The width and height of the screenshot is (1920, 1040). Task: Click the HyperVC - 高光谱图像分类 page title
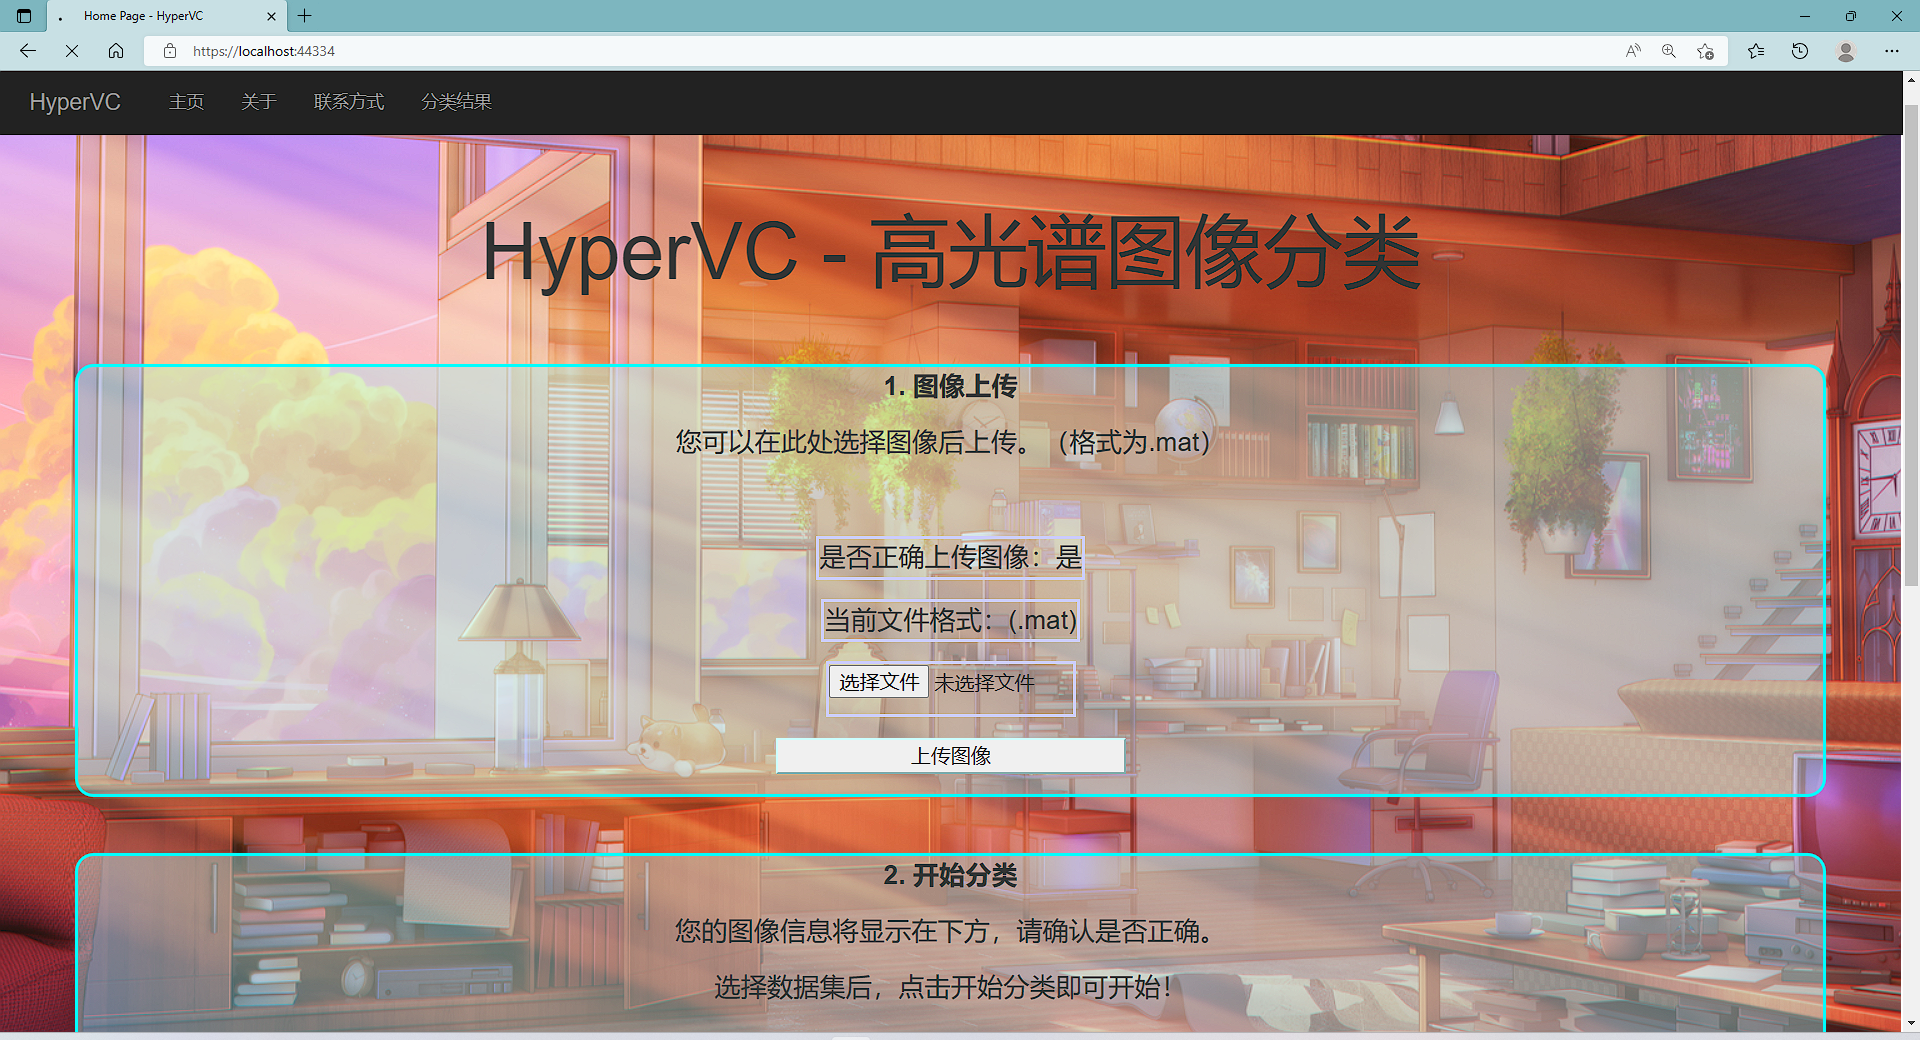(x=950, y=252)
